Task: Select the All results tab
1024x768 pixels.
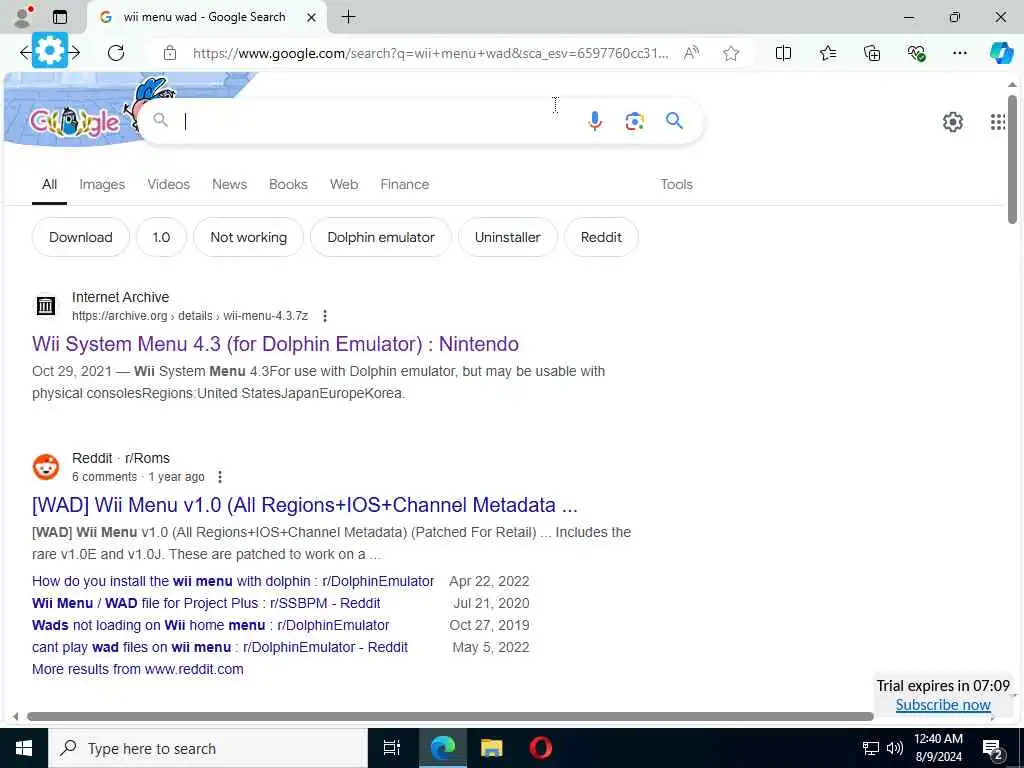Action: pos(50,184)
